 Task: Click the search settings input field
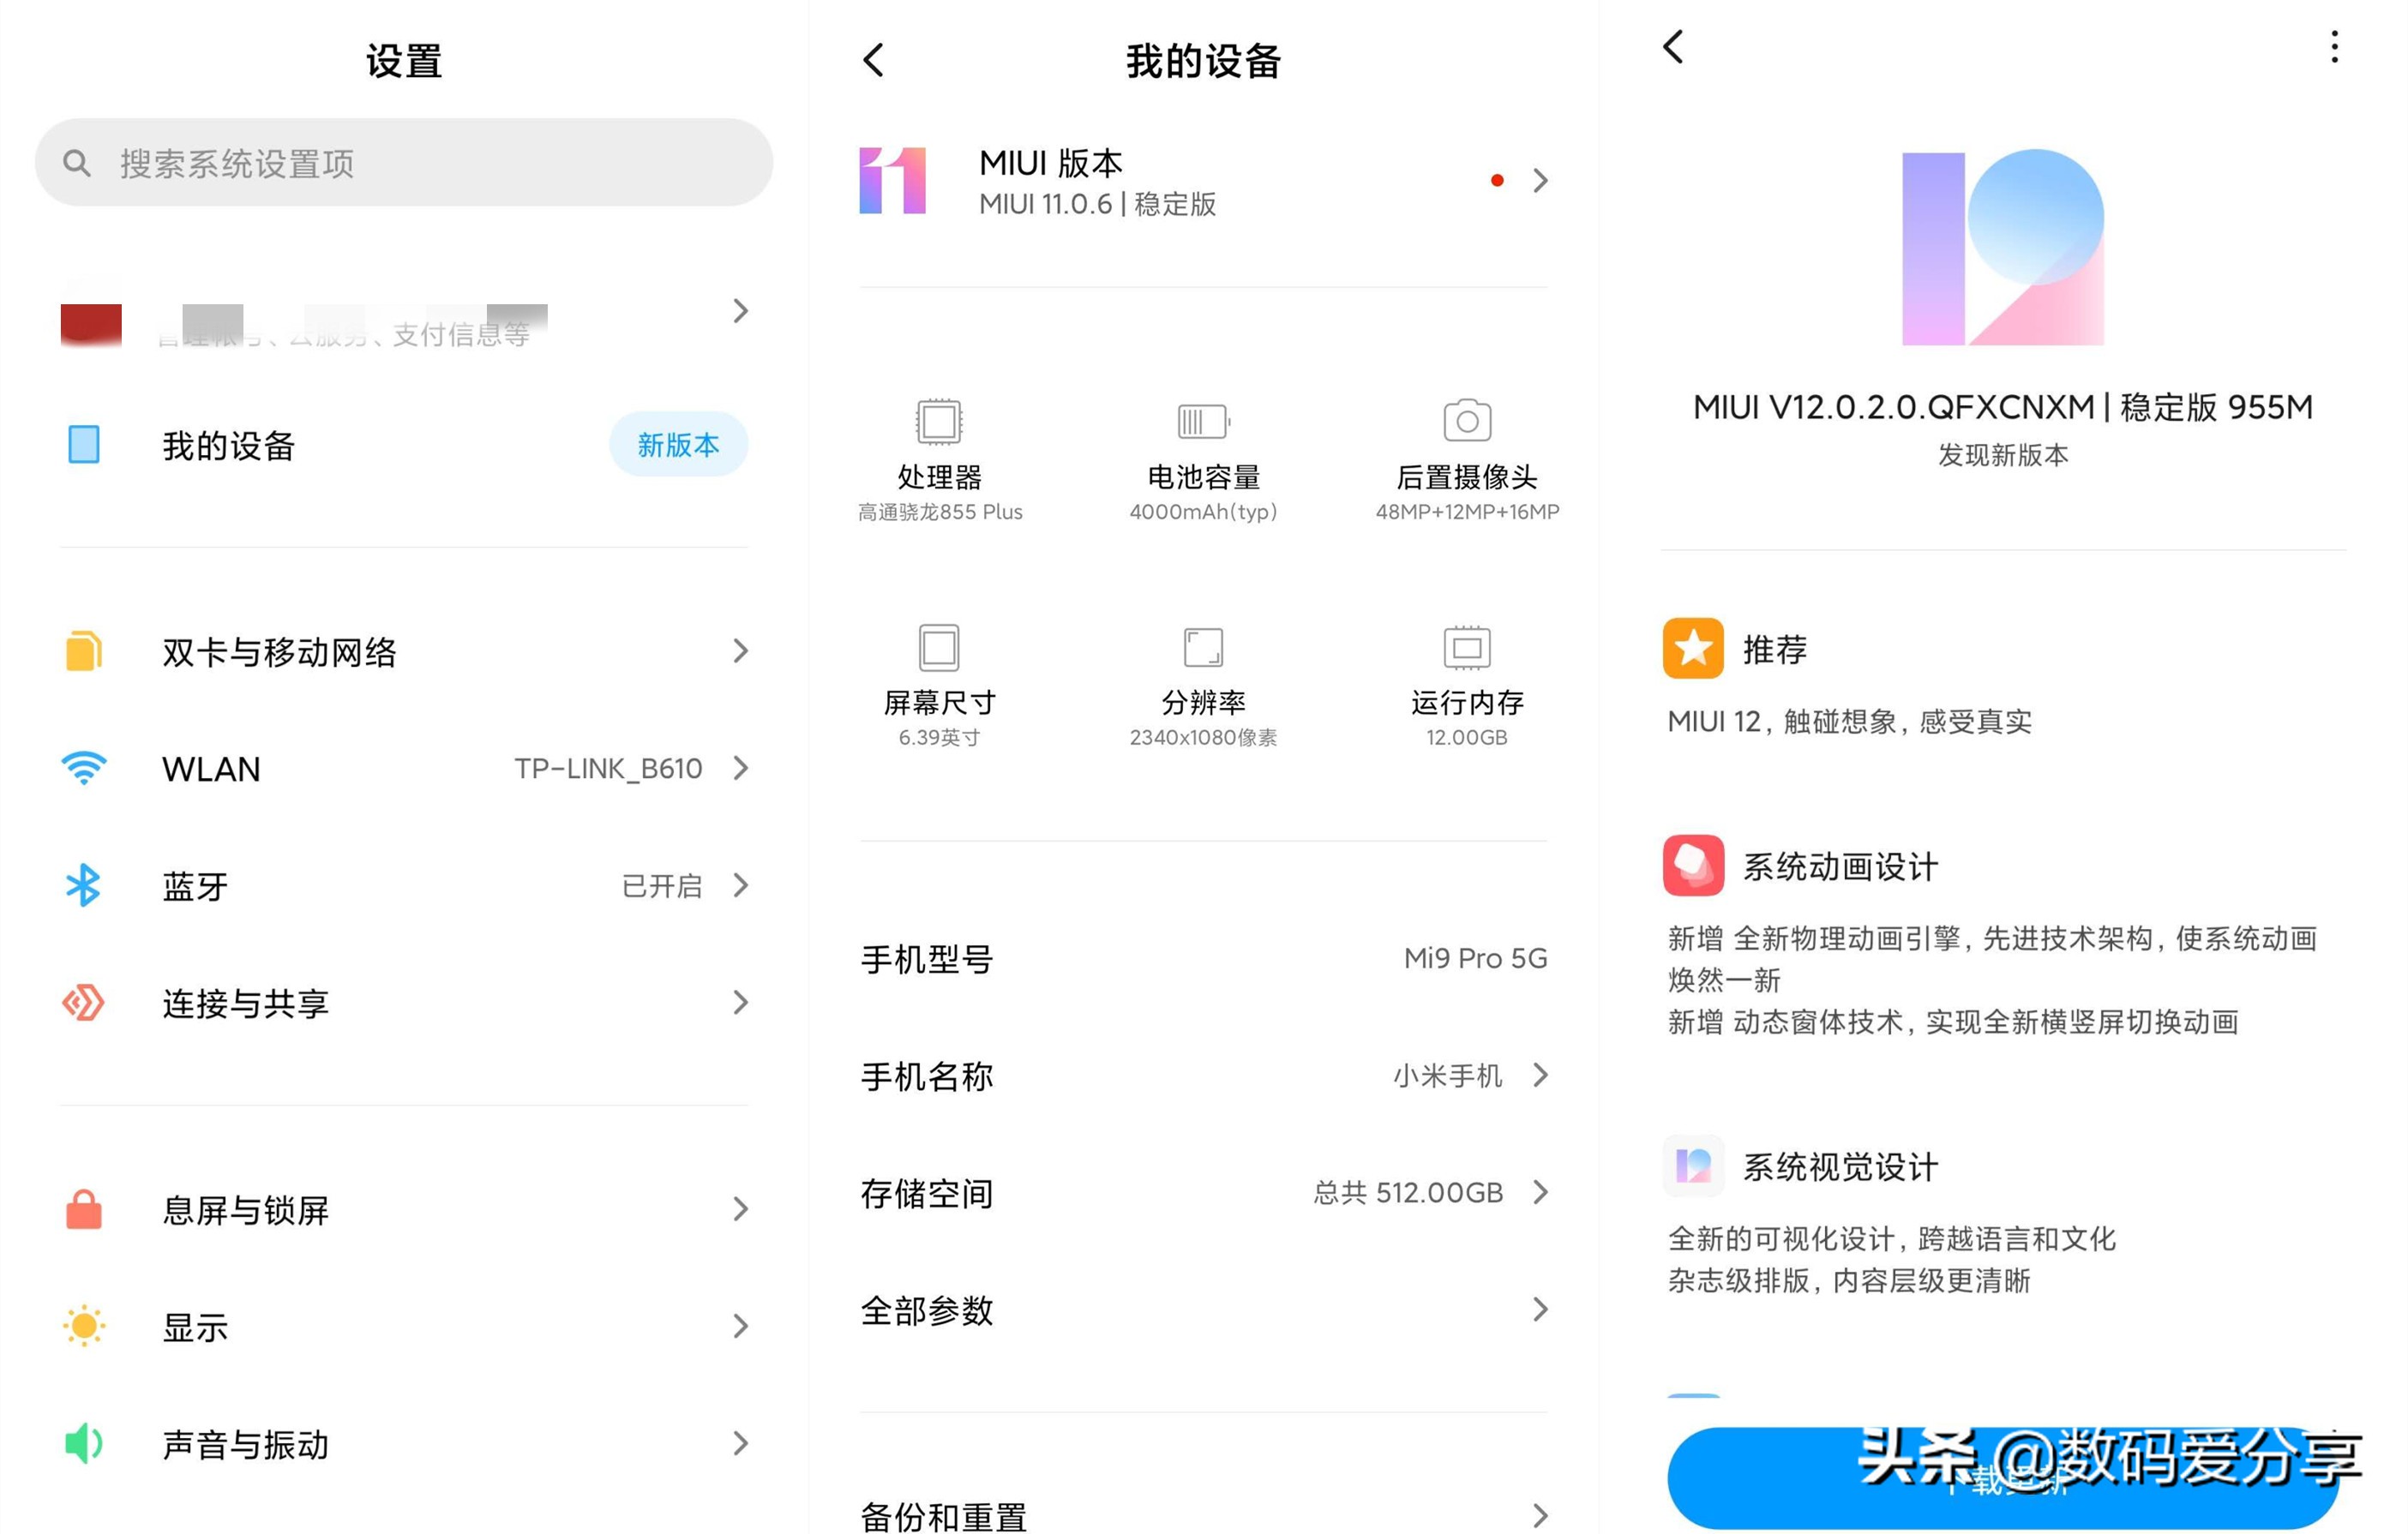403,163
